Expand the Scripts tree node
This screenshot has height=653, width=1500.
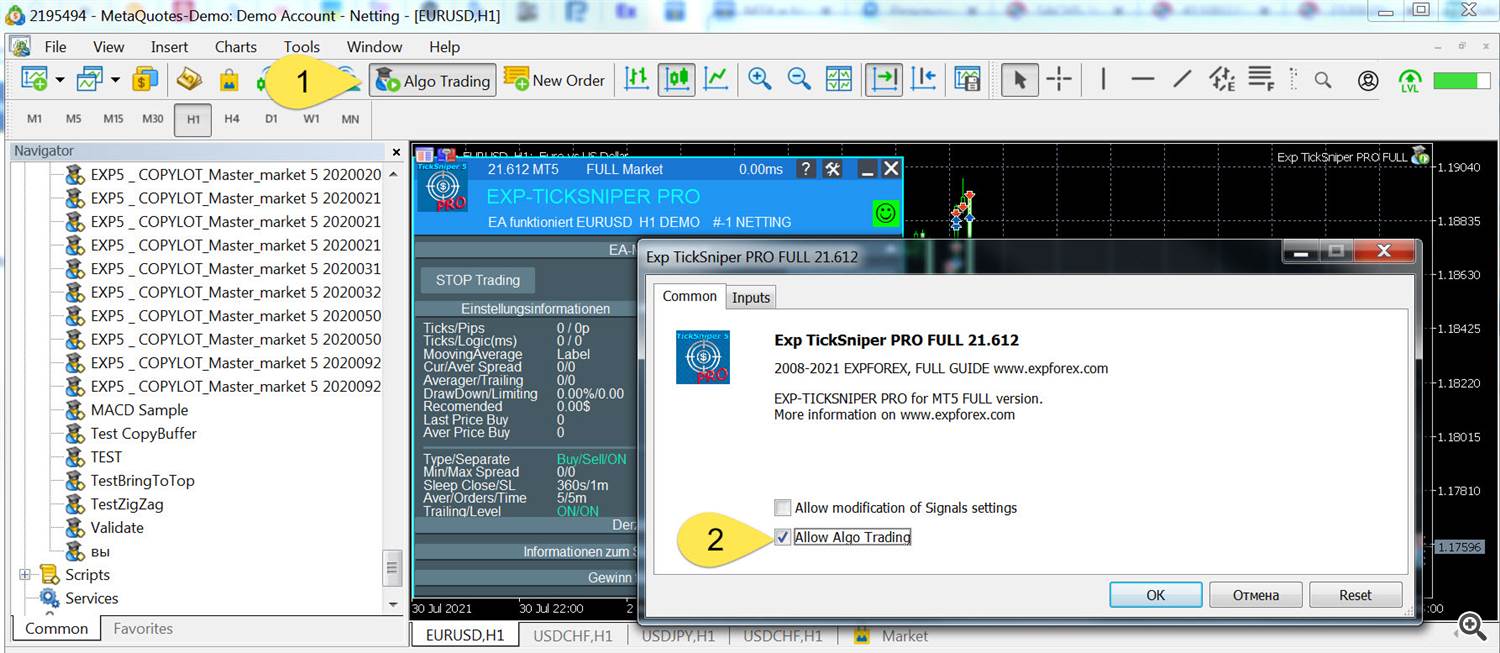pos(25,575)
